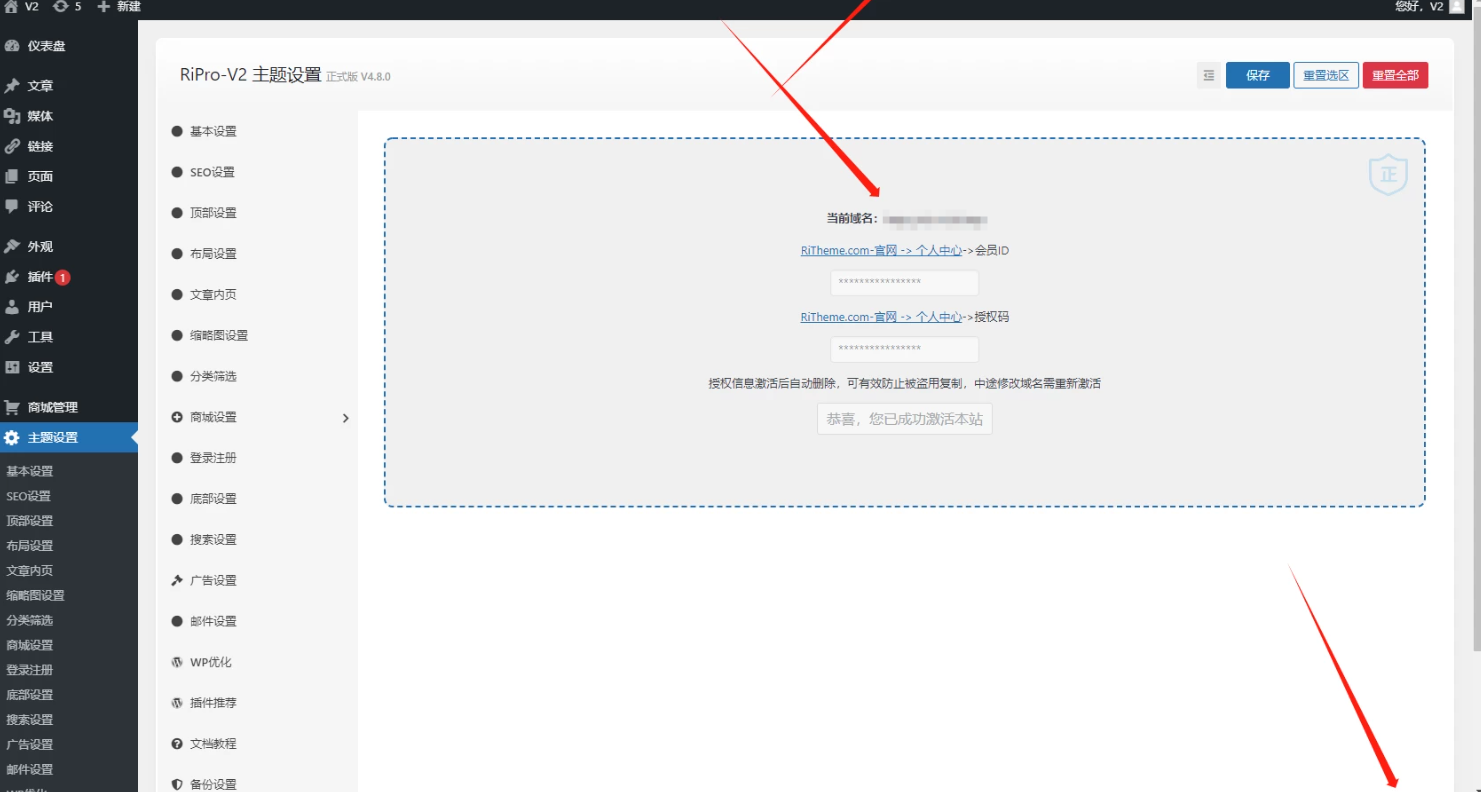This screenshot has height=792, width=1481.
Task: Click 布局设置 in the dark sidebar submenu
Action: tap(30, 546)
